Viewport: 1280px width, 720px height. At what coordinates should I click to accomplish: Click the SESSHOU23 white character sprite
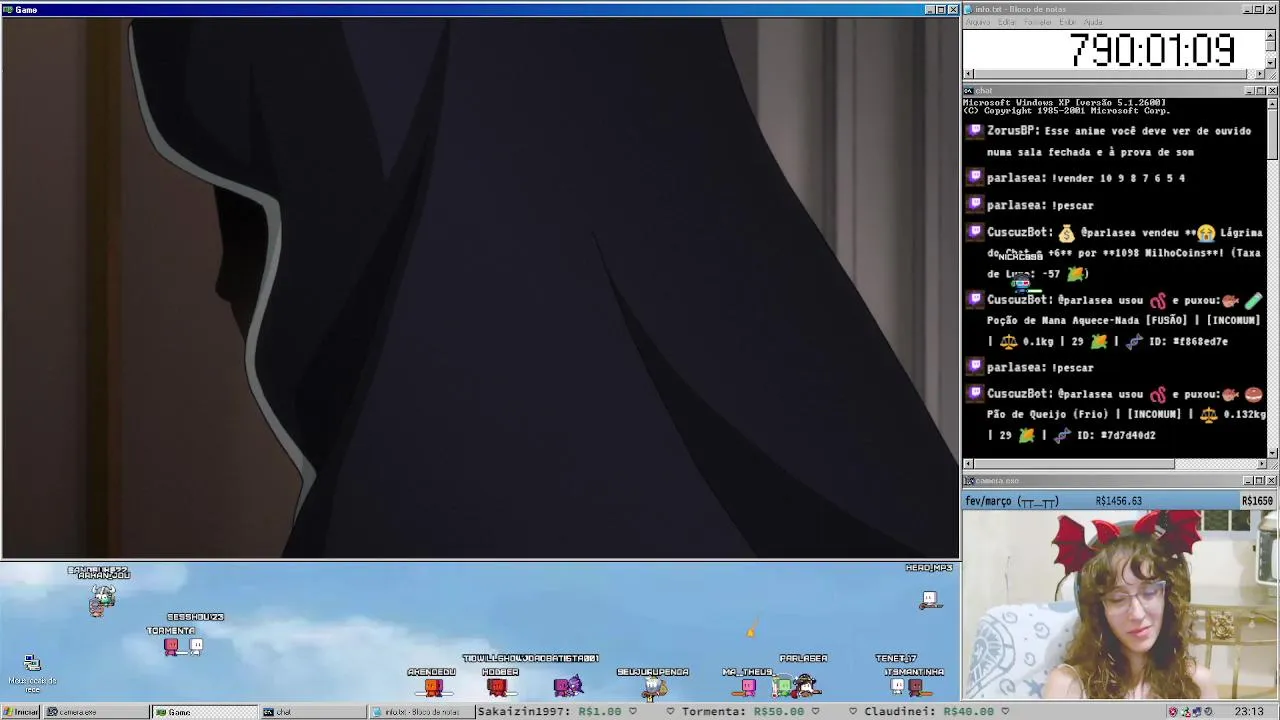[196, 646]
